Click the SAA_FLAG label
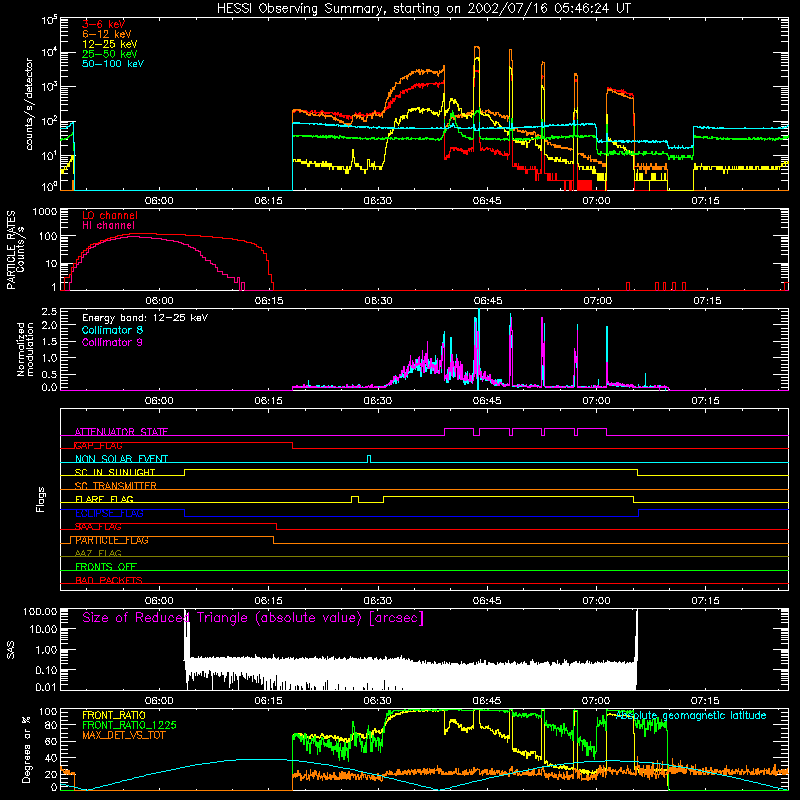This screenshot has width=800, height=800. [98, 527]
